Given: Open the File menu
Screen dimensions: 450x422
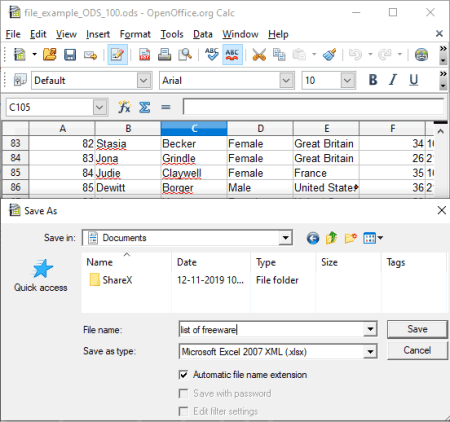Looking at the screenshot, I should click(13, 34).
